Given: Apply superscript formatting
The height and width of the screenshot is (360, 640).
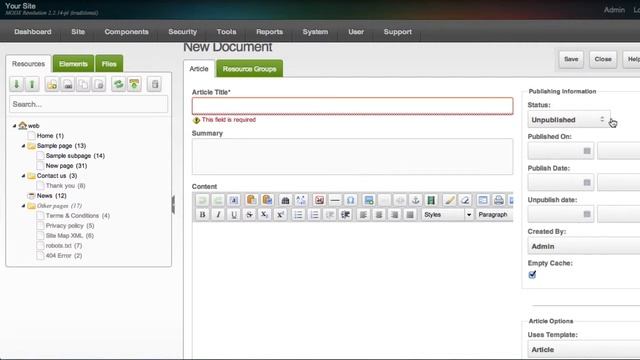Looking at the screenshot, I should 280,215.
